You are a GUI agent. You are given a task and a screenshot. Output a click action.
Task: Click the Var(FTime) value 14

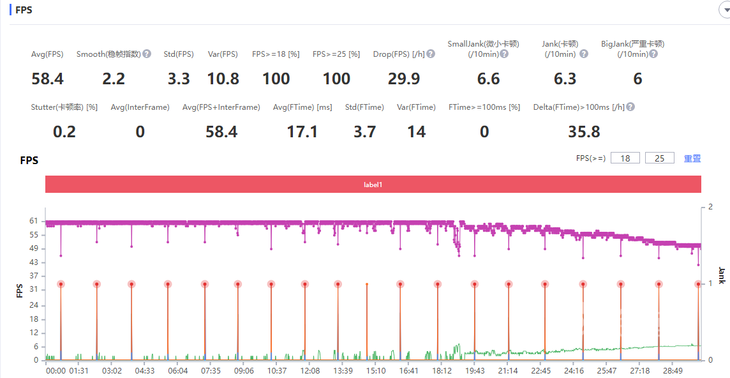pos(416,132)
